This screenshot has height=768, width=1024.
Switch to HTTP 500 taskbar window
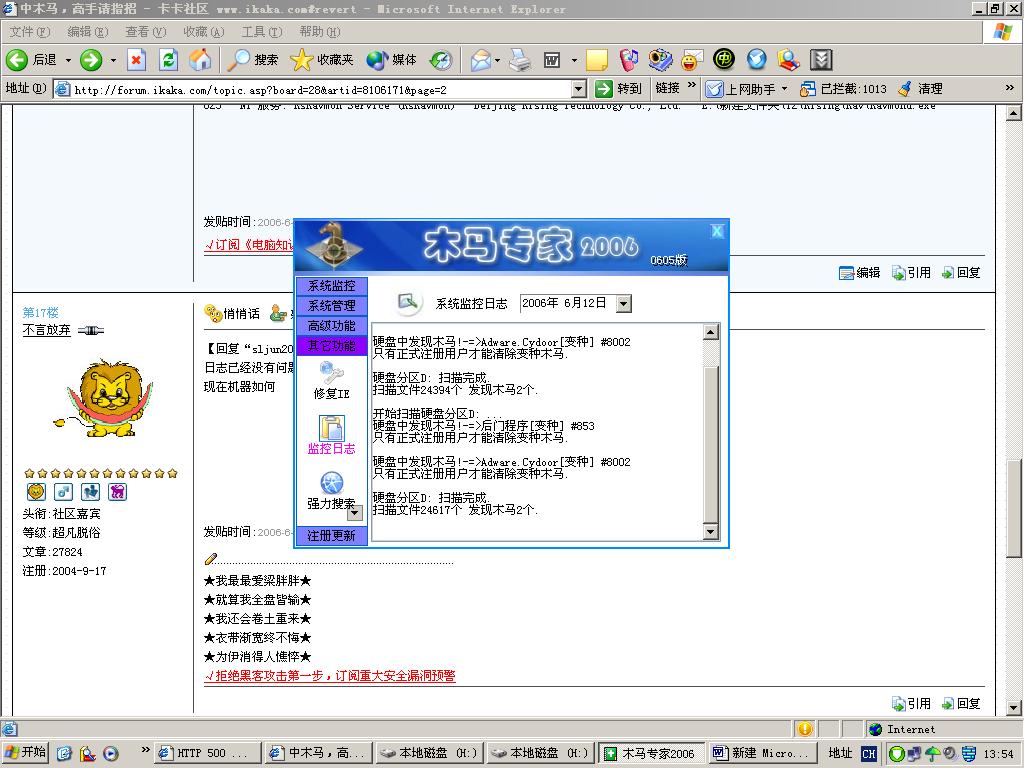click(x=208, y=753)
